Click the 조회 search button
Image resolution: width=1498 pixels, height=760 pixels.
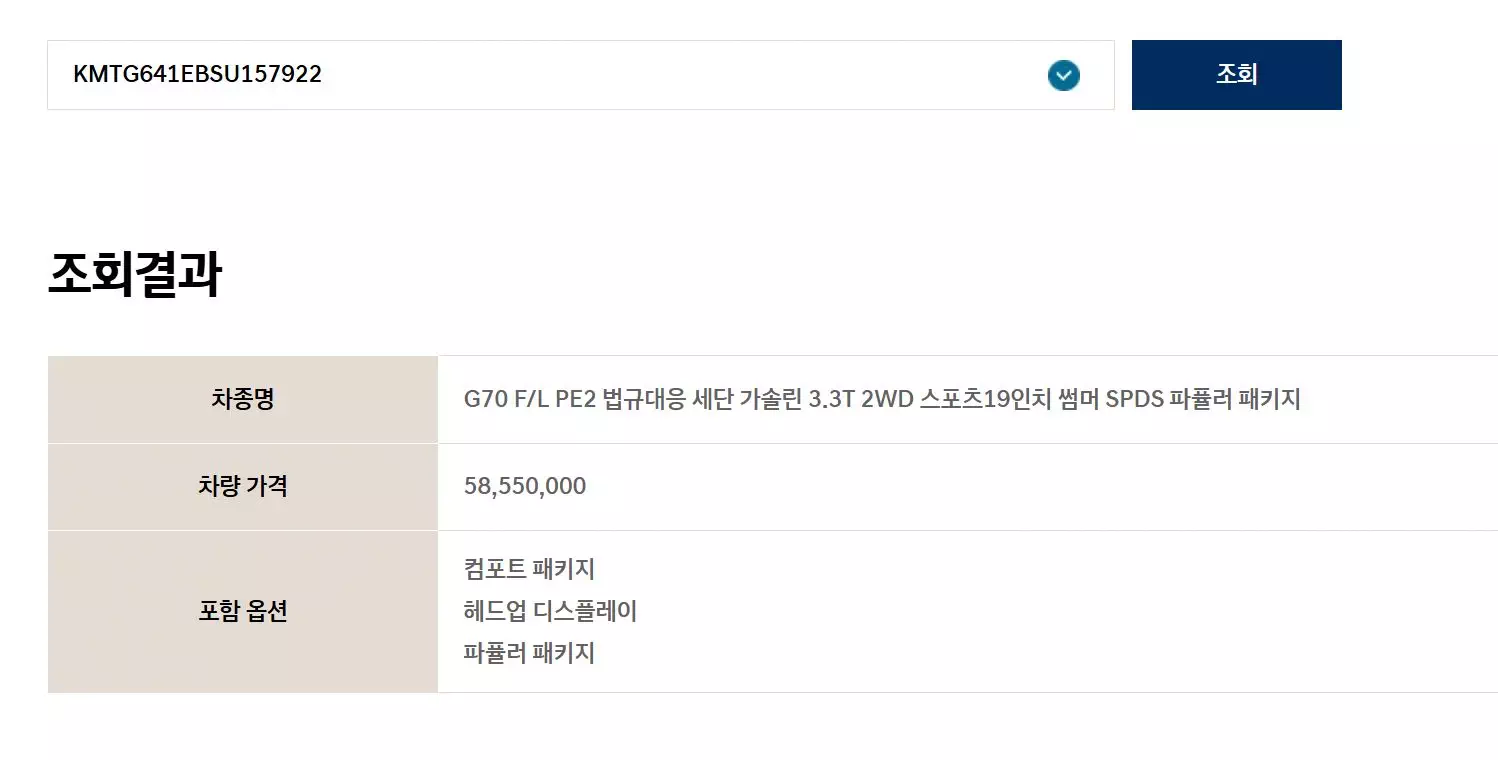pos(1236,75)
